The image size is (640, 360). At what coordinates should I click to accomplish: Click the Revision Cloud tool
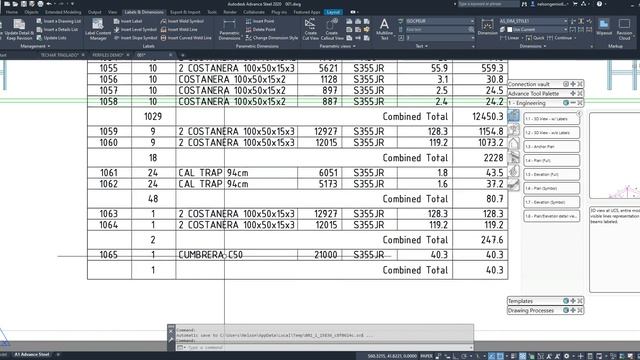pyautogui.click(x=624, y=29)
